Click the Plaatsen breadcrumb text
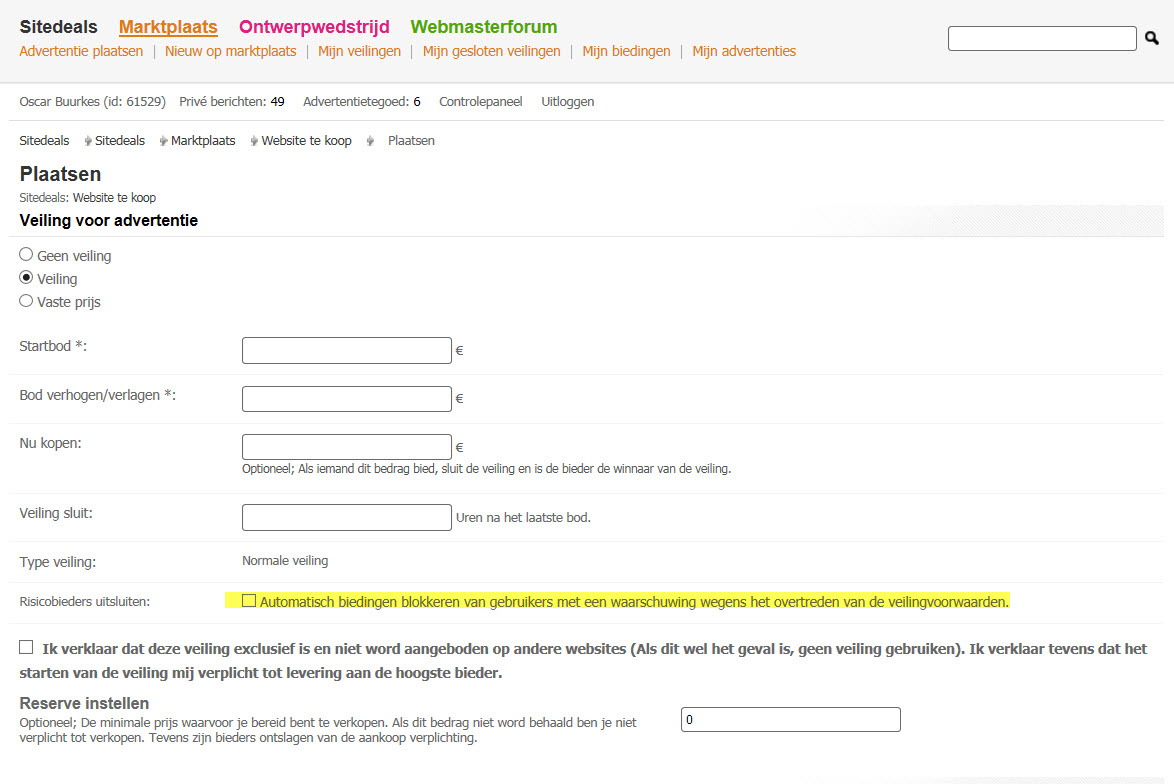Screen dimensions: 1174x784 click(411, 140)
